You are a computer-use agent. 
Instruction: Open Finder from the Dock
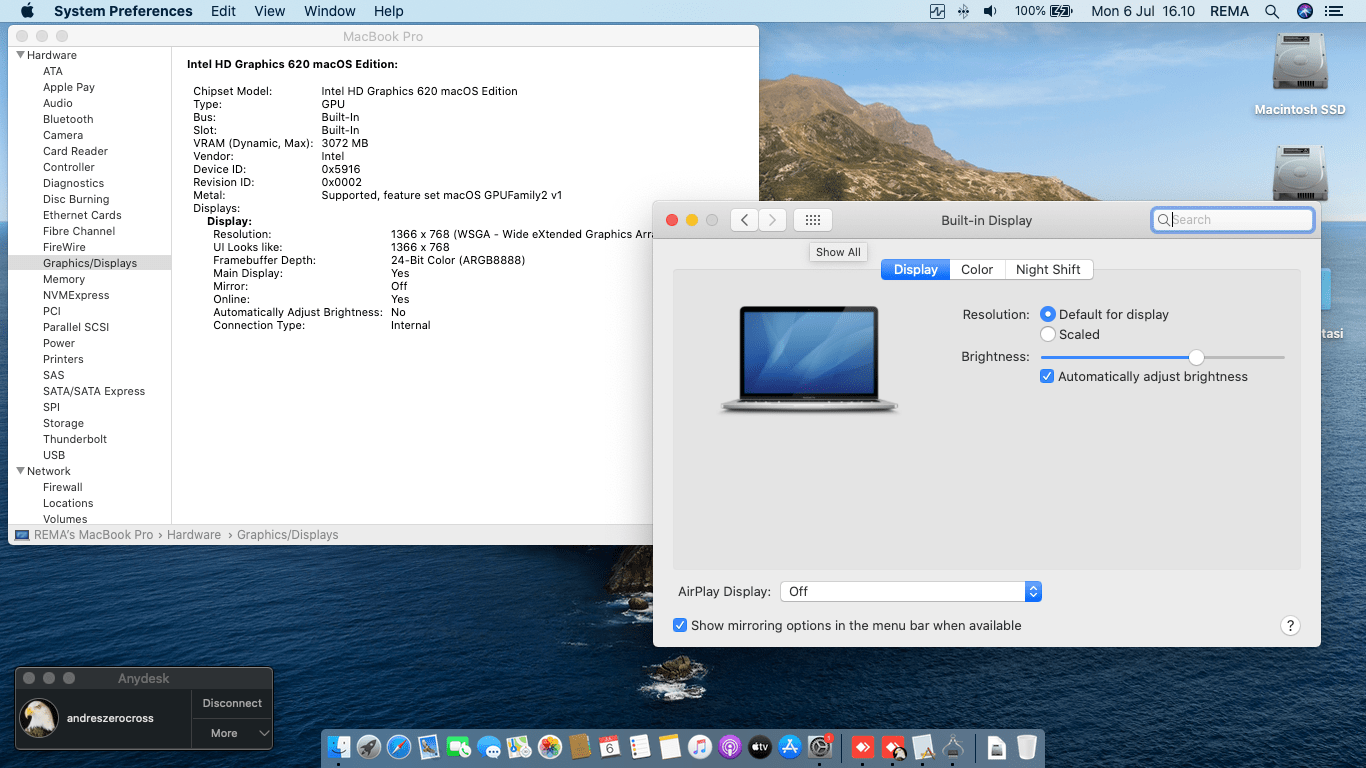(x=340, y=747)
